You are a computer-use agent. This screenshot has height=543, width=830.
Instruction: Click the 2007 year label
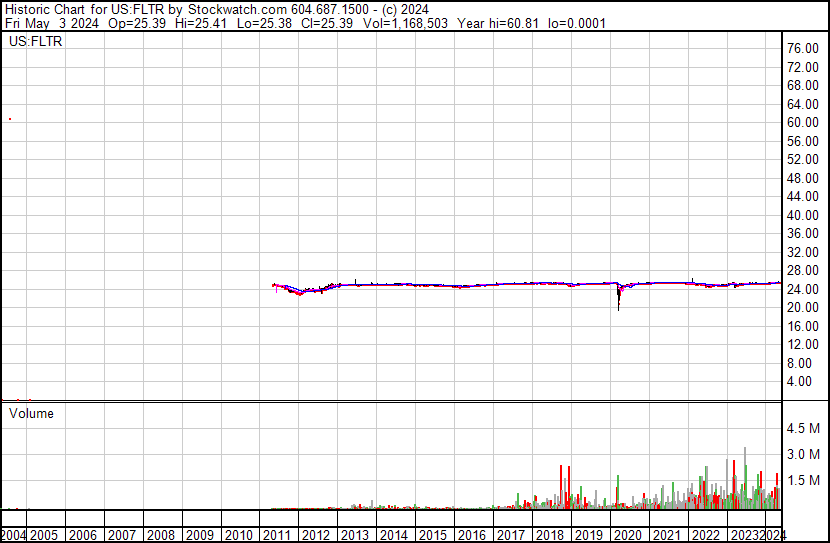coord(122,535)
